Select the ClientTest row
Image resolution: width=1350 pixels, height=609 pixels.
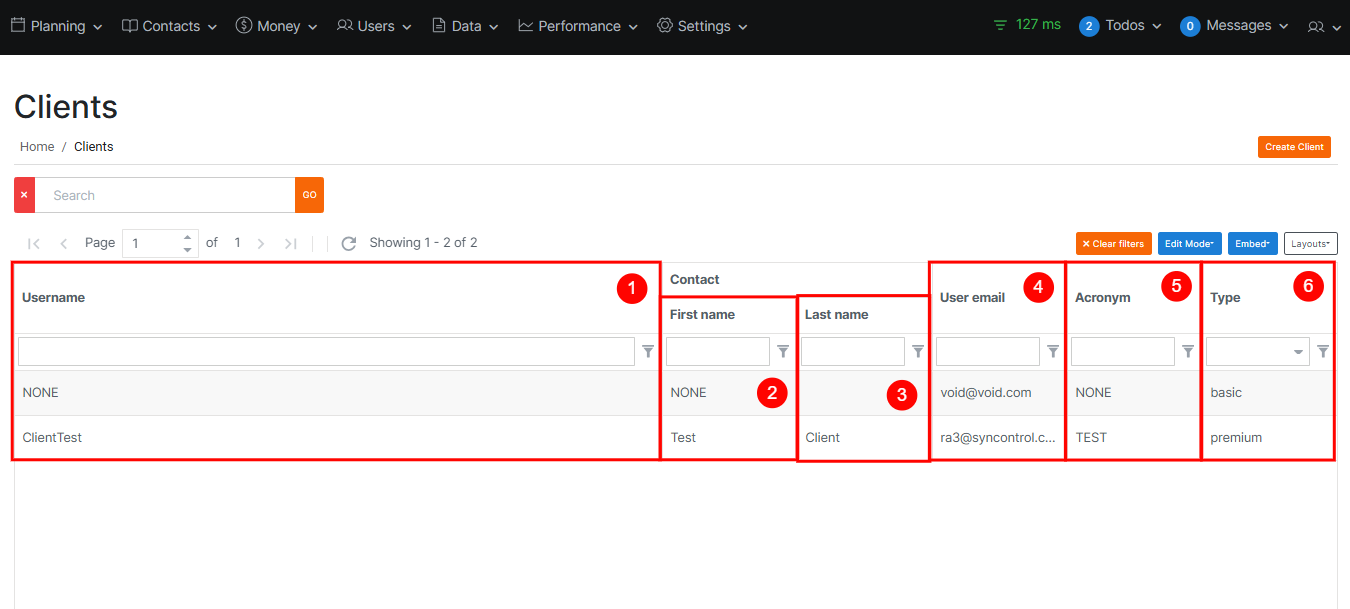click(x=52, y=437)
